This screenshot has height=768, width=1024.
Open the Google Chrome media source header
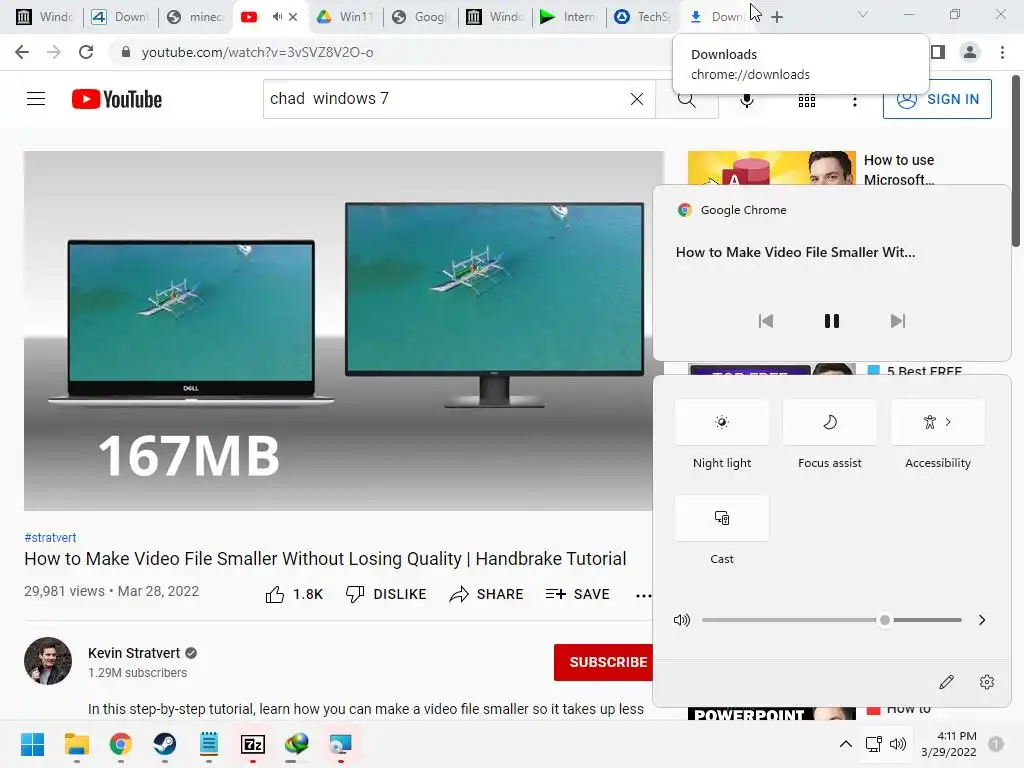point(731,210)
